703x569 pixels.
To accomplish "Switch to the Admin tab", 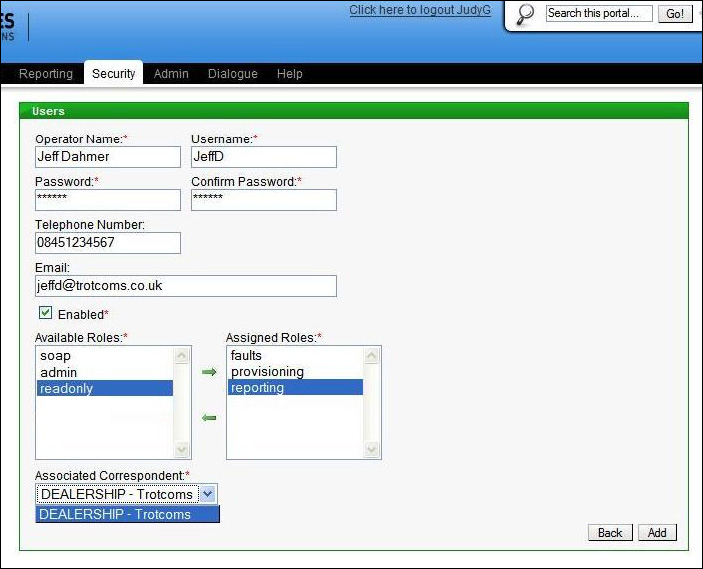I will 171,74.
